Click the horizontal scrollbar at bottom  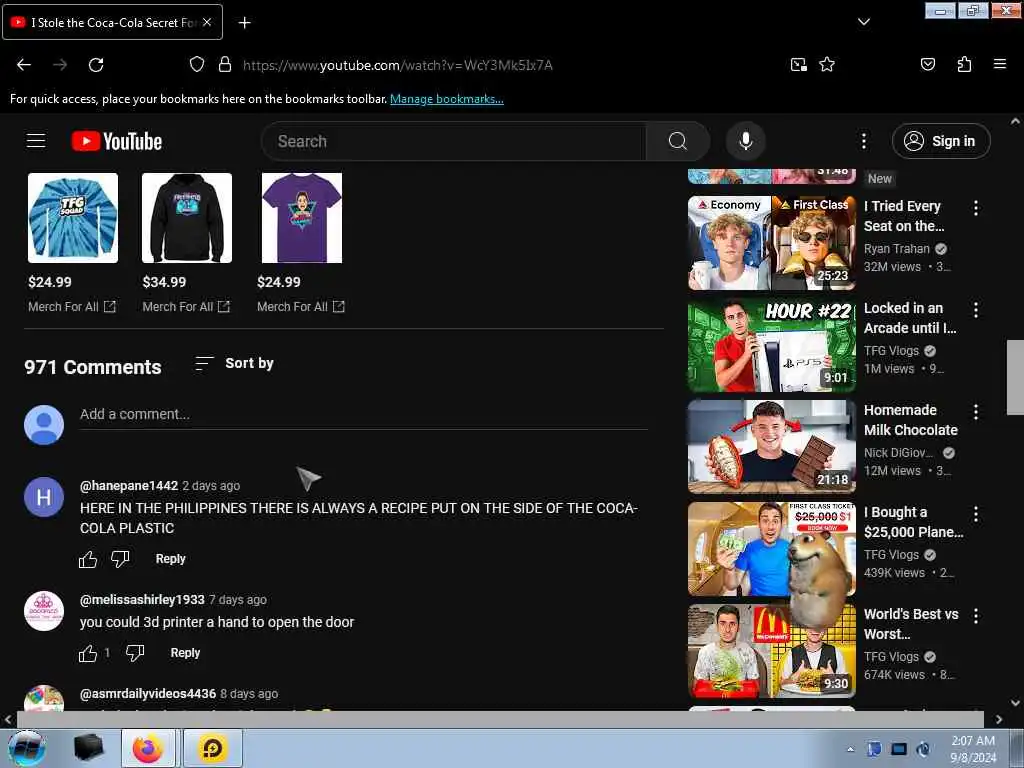[x=500, y=719]
